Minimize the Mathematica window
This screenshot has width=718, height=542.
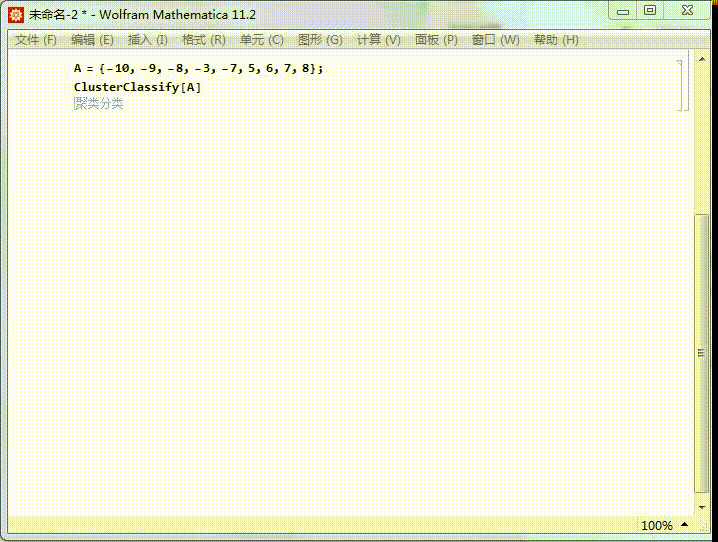[x=623, y=11]
